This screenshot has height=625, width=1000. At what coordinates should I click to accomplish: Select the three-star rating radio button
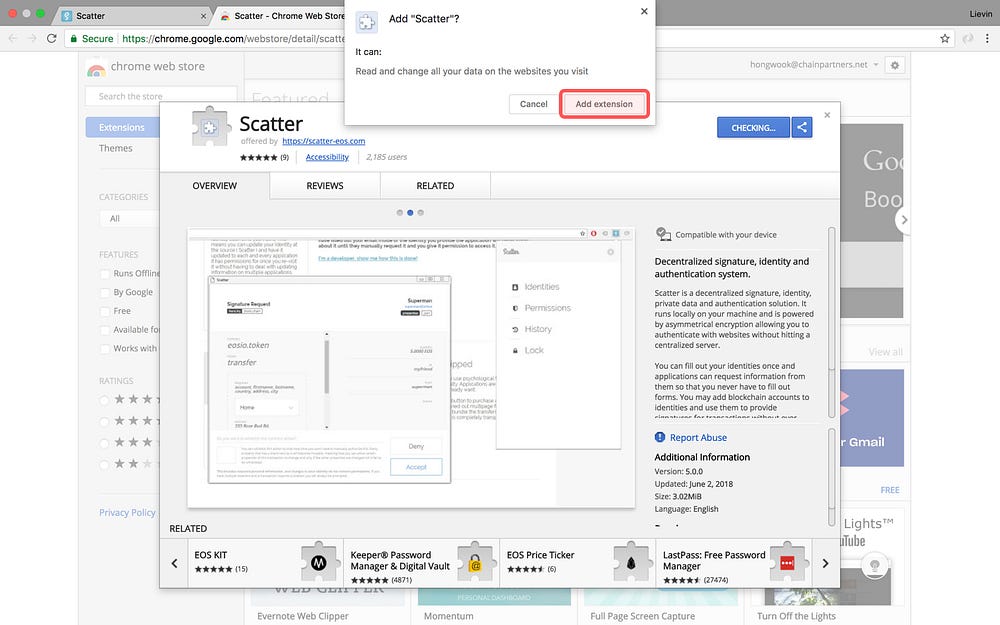104,443
